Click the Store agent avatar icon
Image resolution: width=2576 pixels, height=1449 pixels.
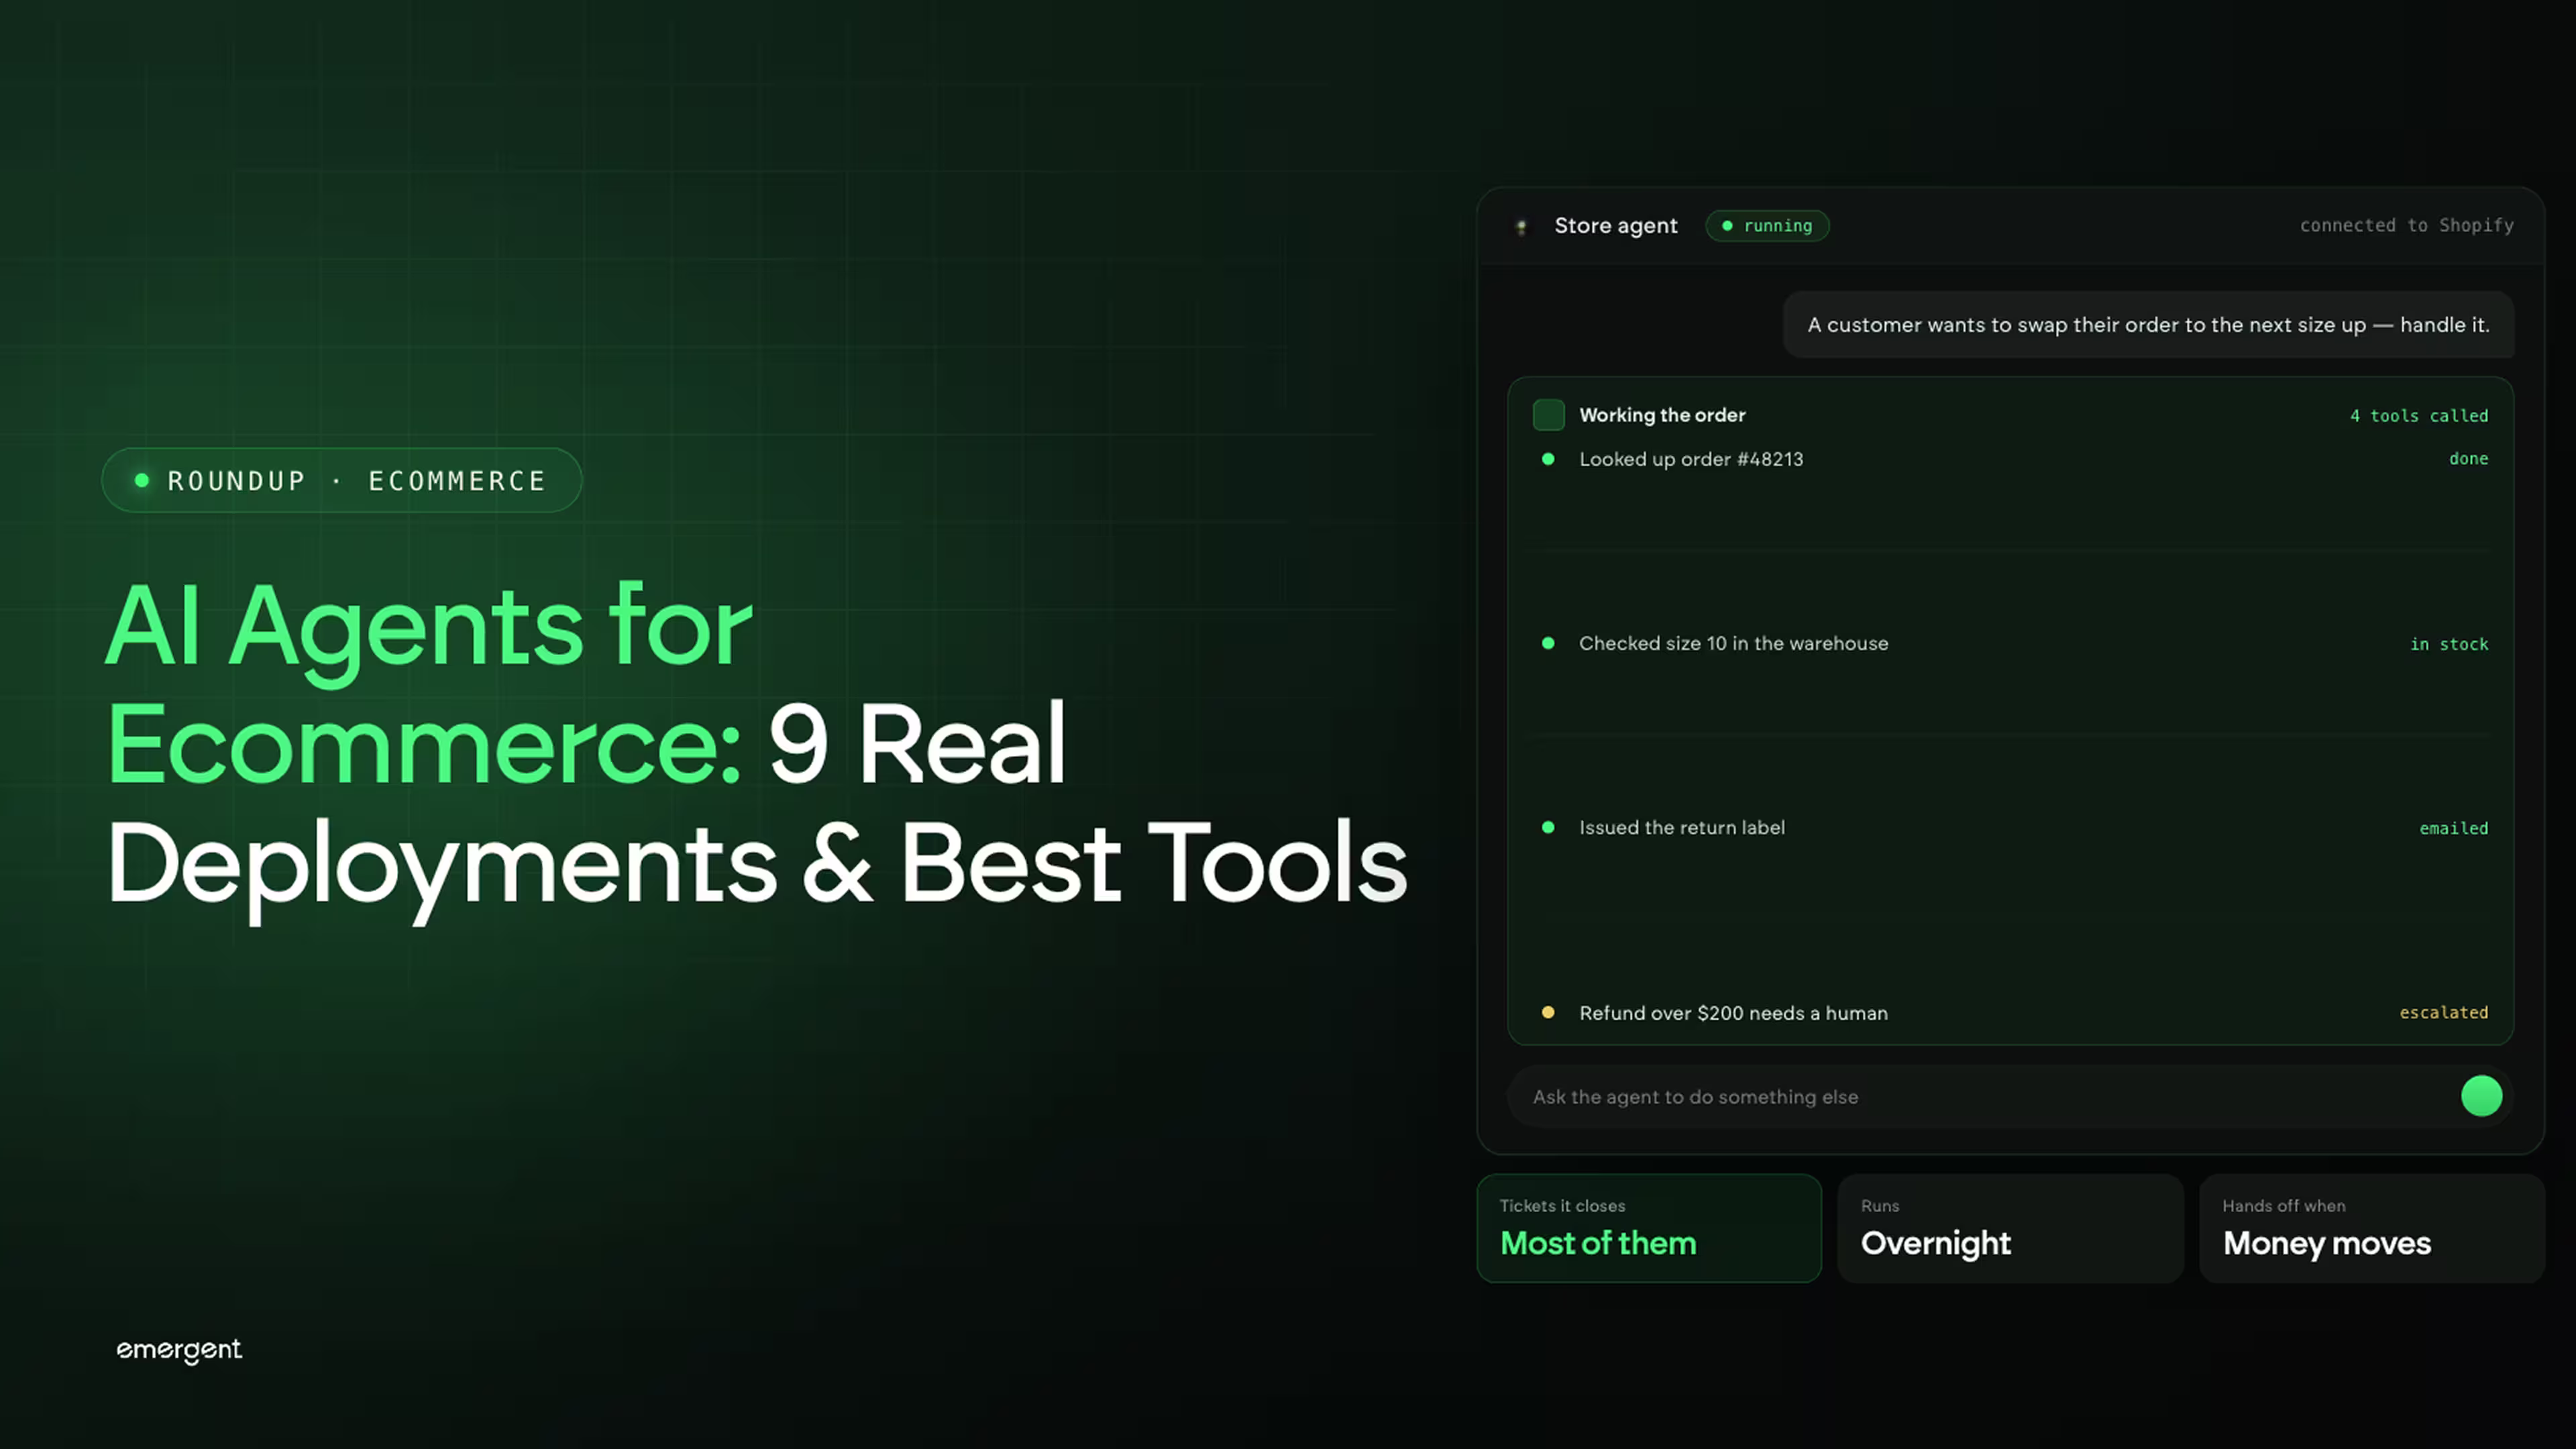click(x=1522, y=227)
